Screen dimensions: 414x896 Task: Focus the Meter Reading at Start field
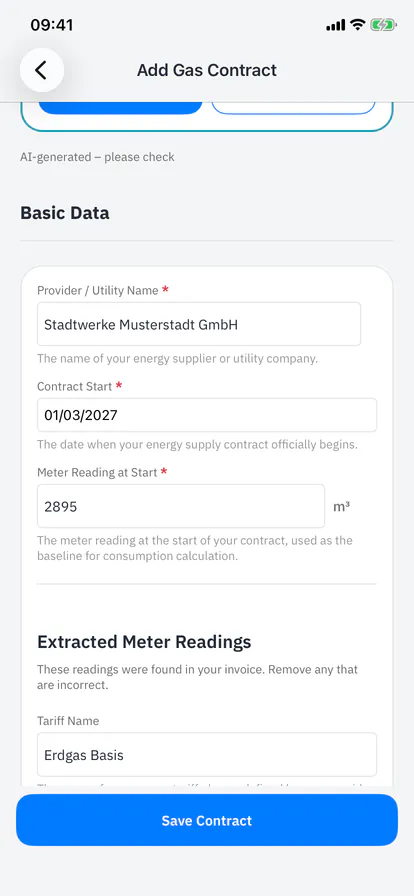pos(181,506)
